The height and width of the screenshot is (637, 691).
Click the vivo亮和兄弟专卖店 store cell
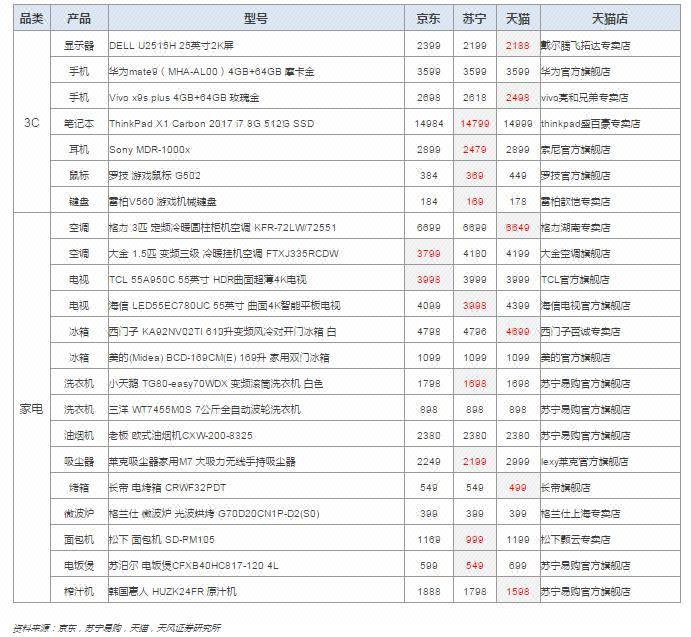[x=610, y=97]
